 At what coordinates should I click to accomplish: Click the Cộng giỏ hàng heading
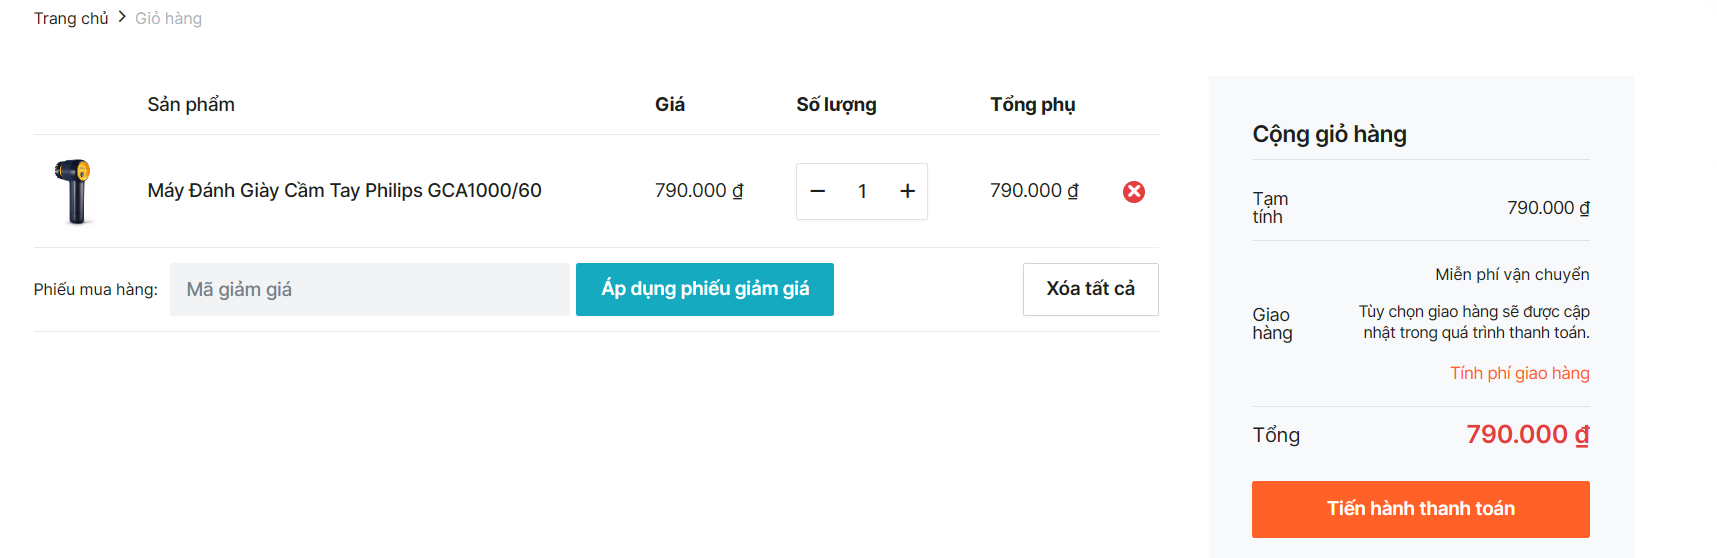tap(1329, 134)
